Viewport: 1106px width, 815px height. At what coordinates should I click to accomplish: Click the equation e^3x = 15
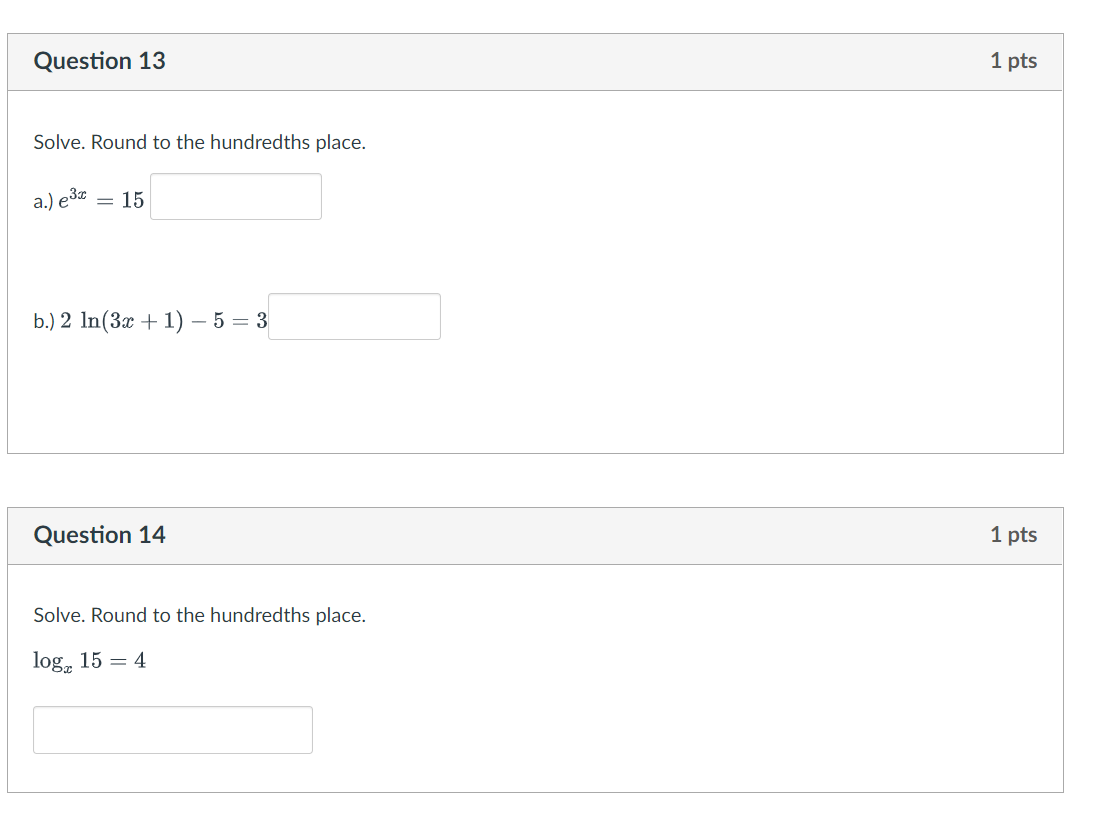(x=100, y=197)
